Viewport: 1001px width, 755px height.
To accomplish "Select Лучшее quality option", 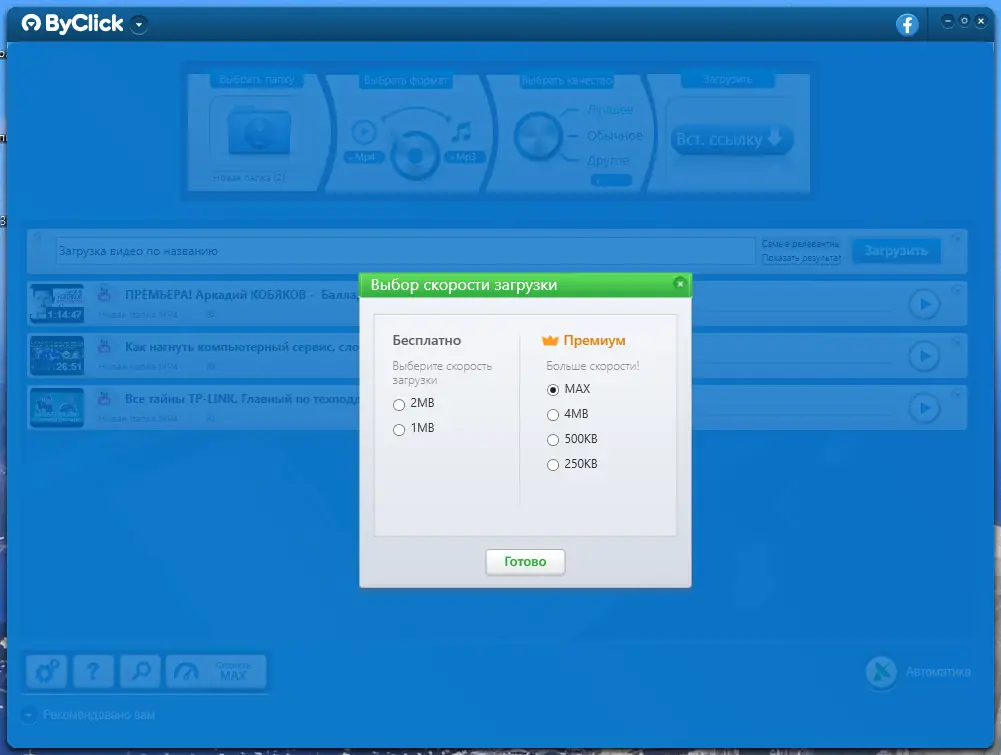I will tap(610, 110).
